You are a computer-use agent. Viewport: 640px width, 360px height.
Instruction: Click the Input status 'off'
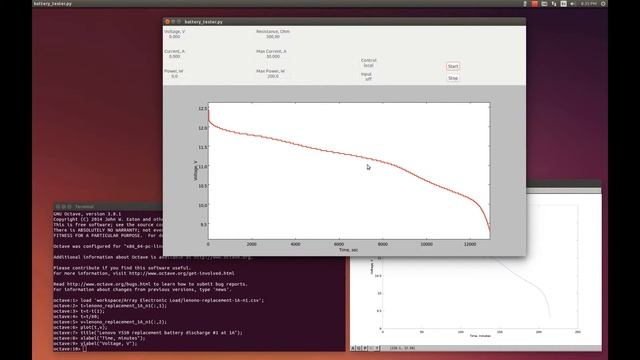[368, 79]
